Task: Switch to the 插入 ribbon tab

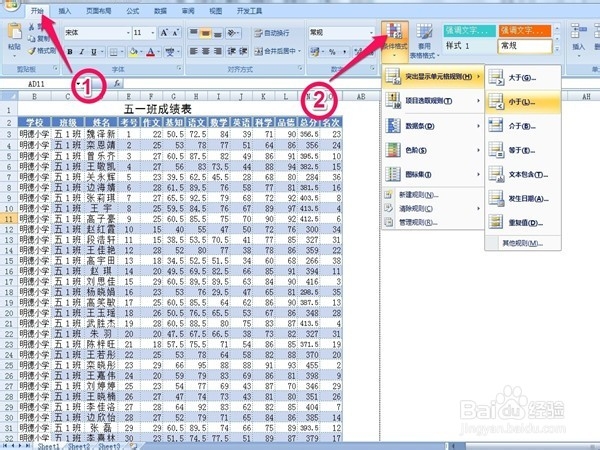Action: pos(64,11)
